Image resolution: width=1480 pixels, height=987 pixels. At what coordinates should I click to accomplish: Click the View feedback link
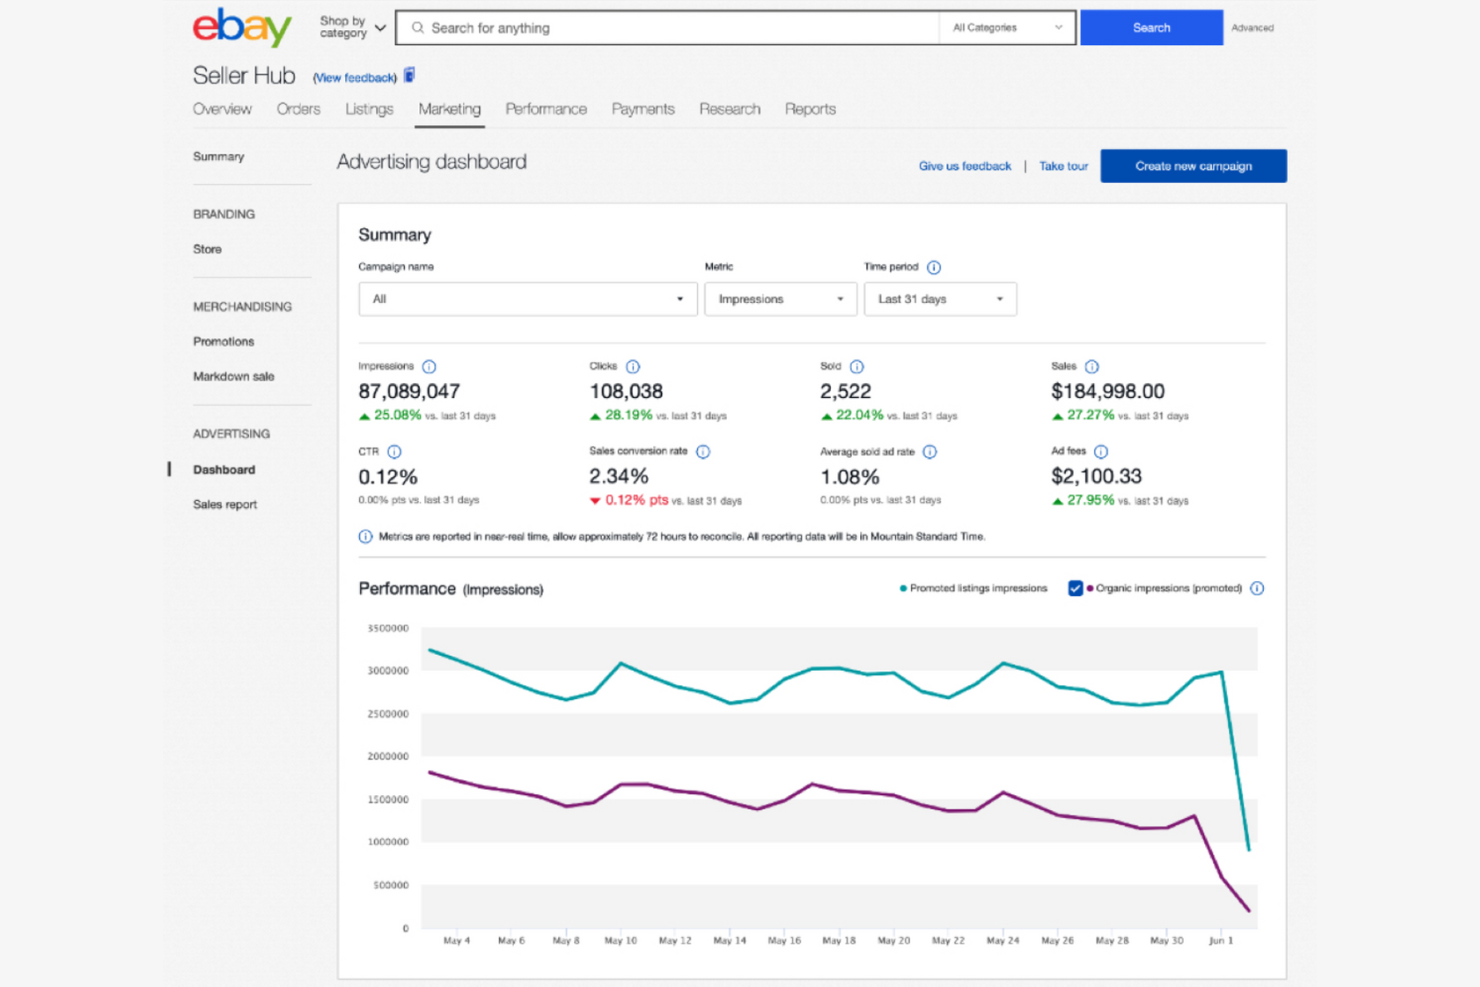pos(355,78)
